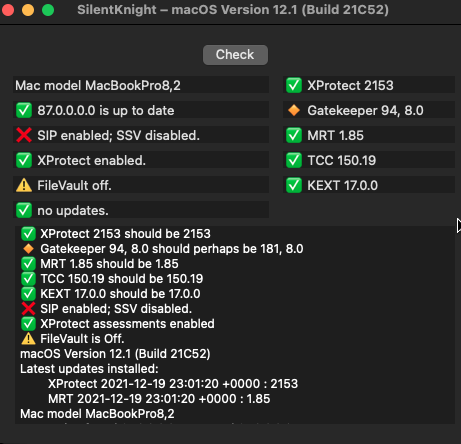Click green checkmark beside TCC 150.19 field

294,160
